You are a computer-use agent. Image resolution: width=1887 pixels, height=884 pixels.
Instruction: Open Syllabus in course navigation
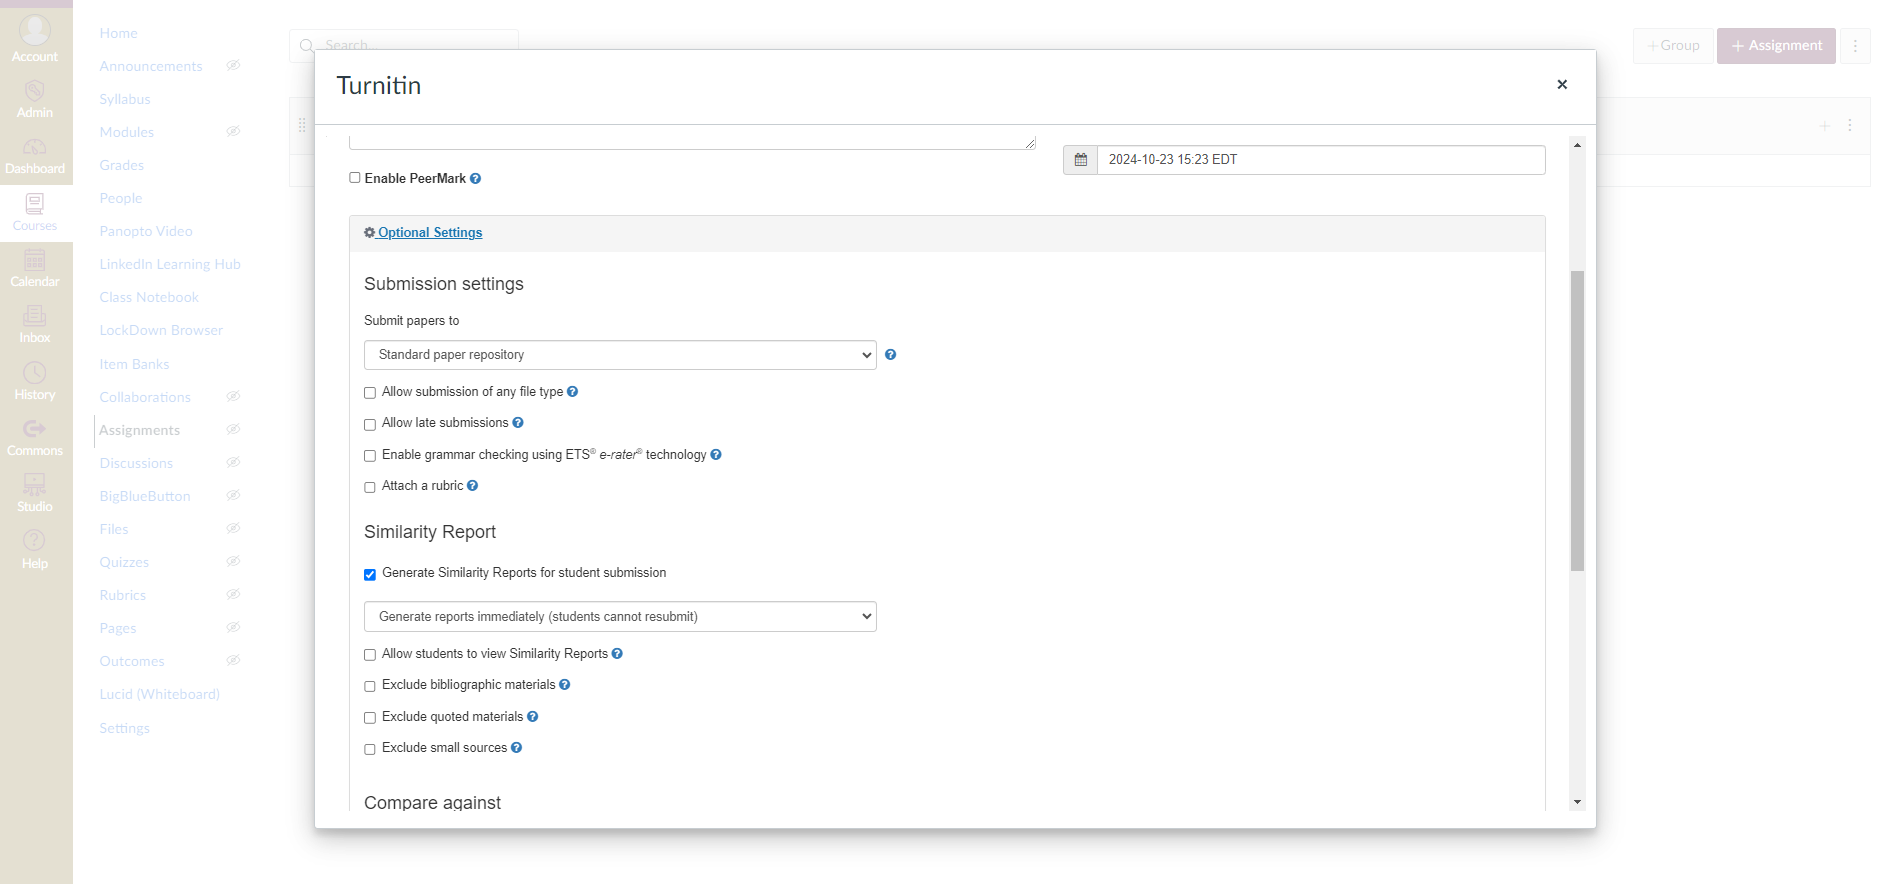click(x=125, y=100)
